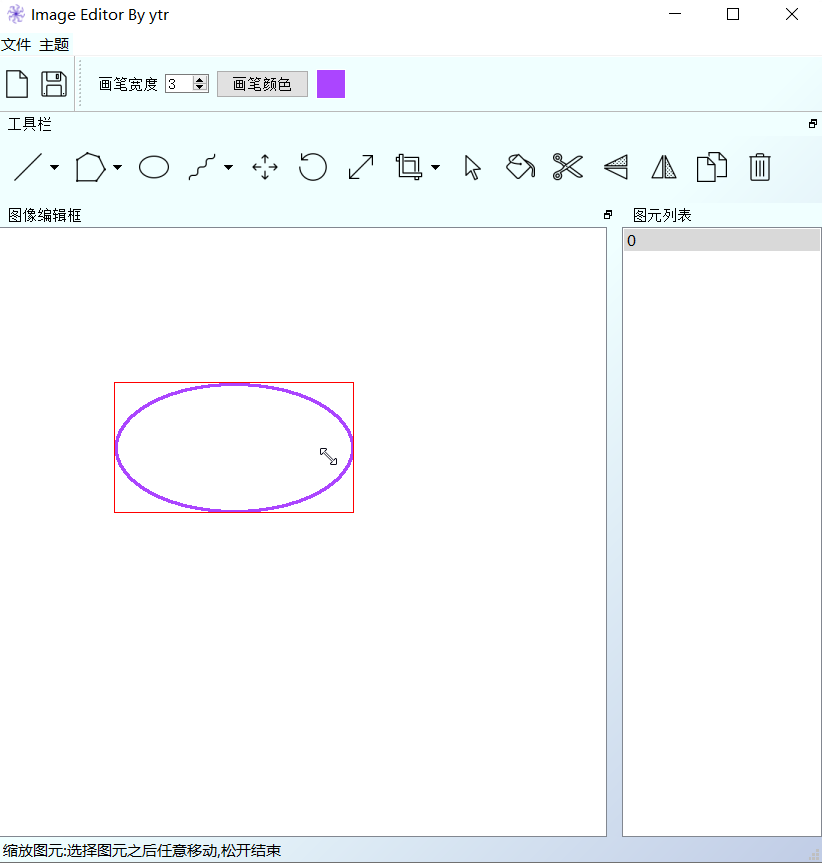Open the 文件 menu
822x863 pixels.
(x=16, y=45)
